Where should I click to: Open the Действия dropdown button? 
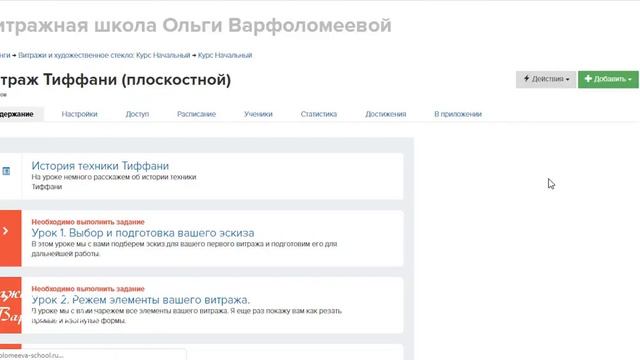(x=546, y=79)
